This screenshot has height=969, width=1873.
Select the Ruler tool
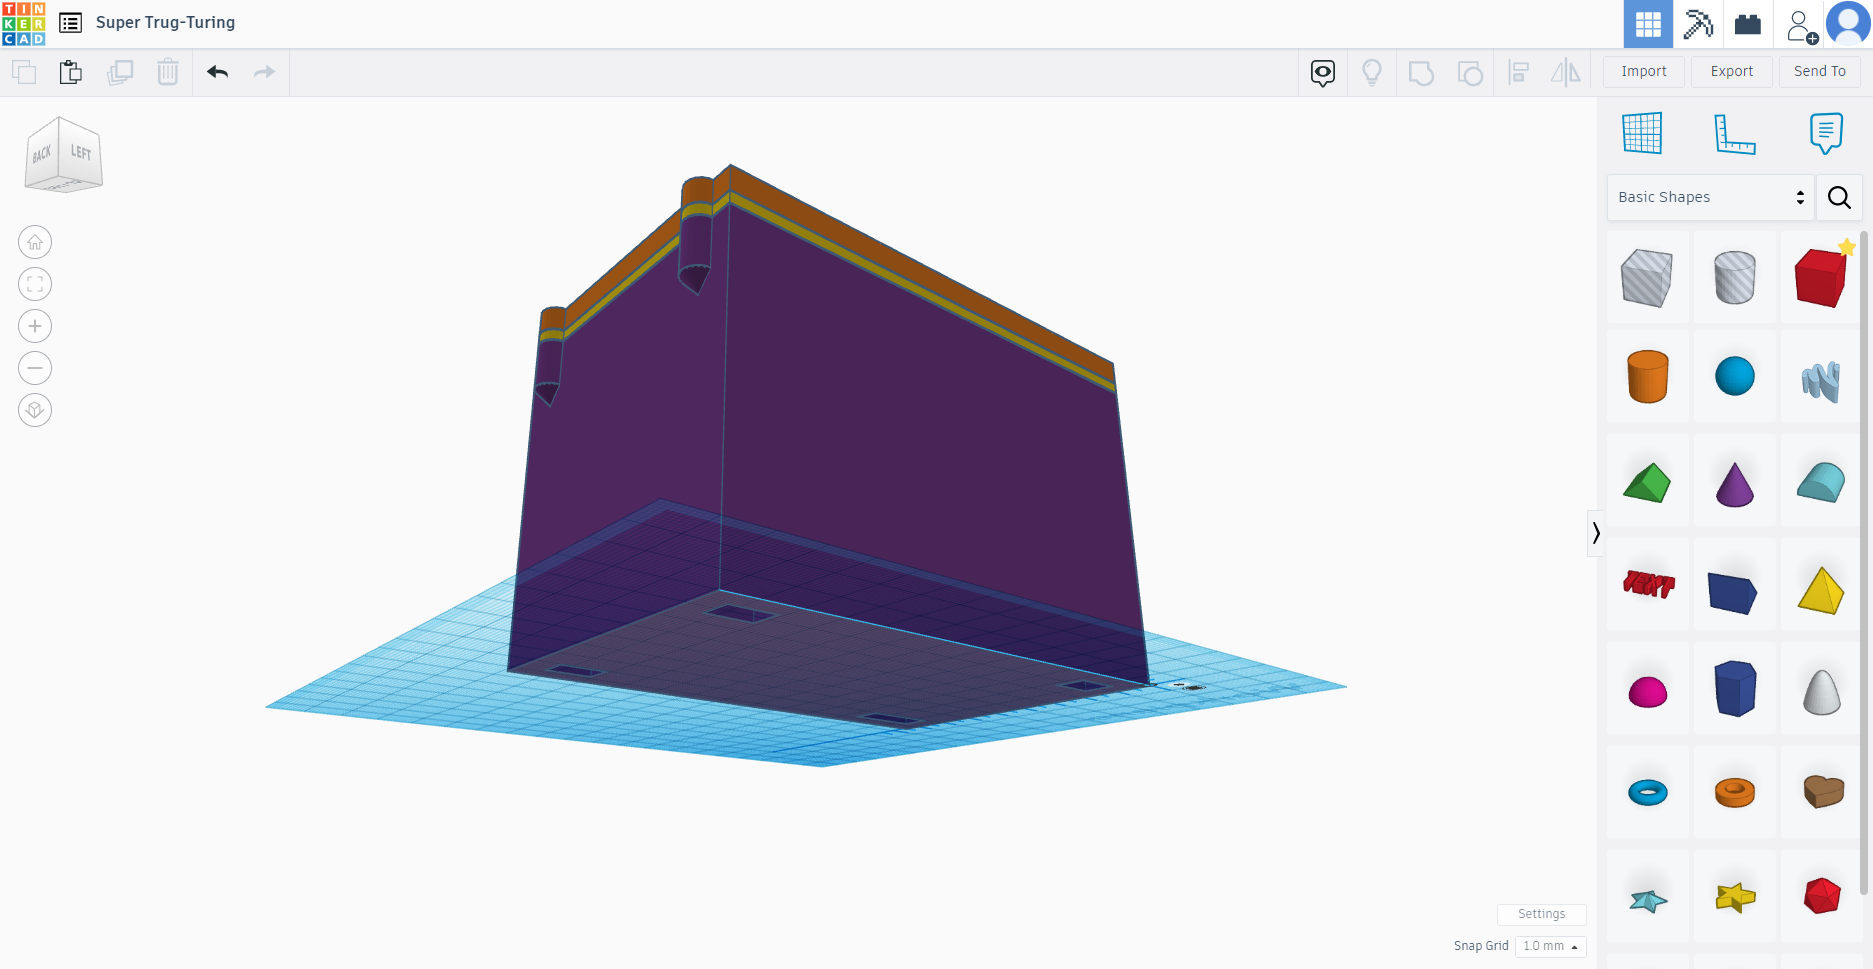pyautogui.click(x=1735, y=132)
